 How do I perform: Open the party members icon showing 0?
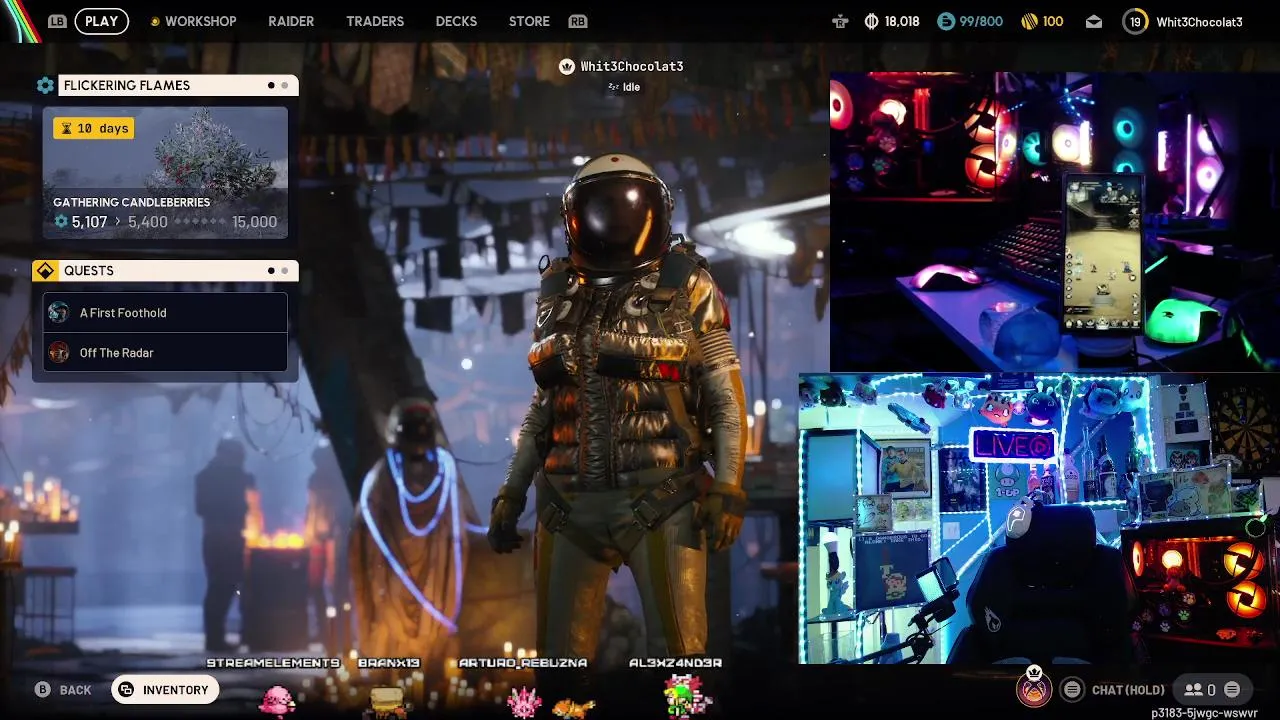(x=1199, y=690)
